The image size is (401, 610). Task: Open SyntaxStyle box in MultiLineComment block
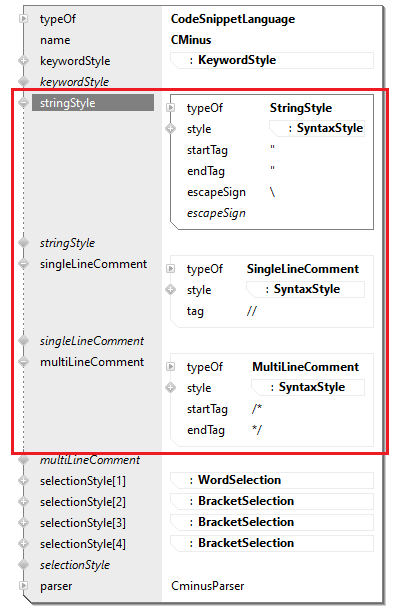pos(308,387)
